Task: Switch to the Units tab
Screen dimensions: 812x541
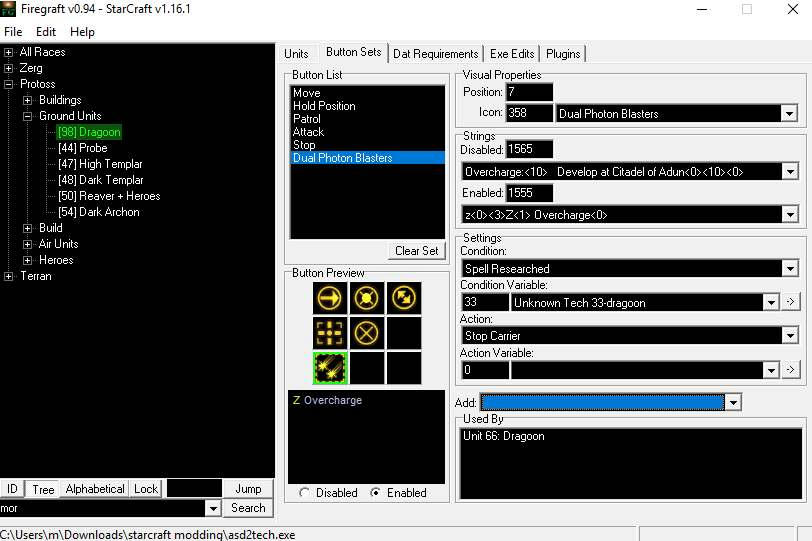Action: click(296, 54)
